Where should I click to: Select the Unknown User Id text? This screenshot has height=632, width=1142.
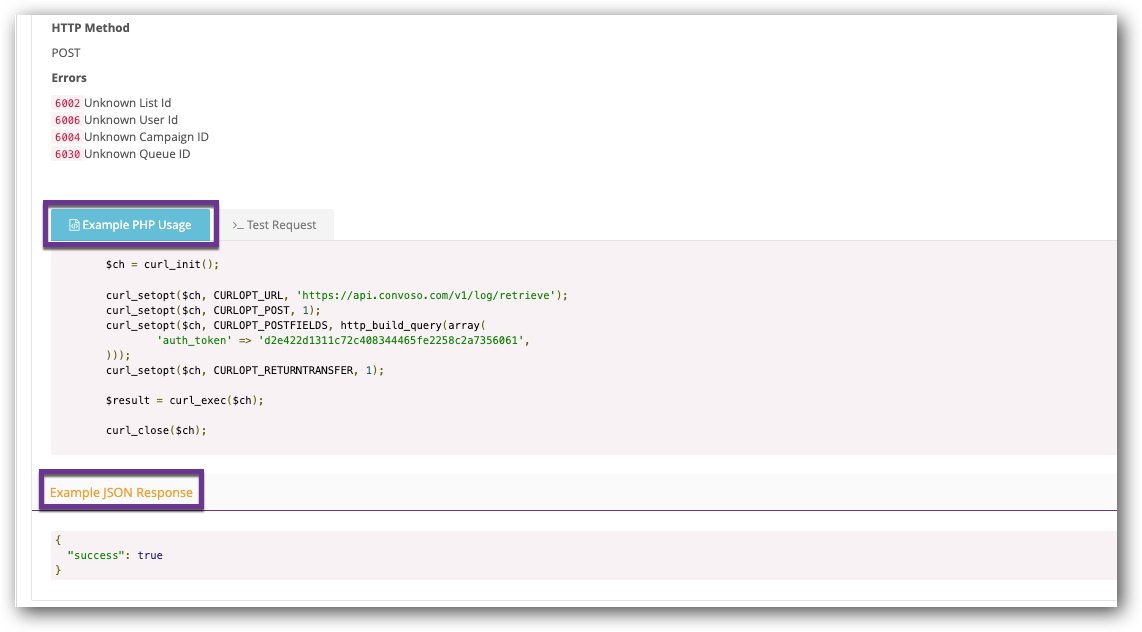tap(130, 119)
